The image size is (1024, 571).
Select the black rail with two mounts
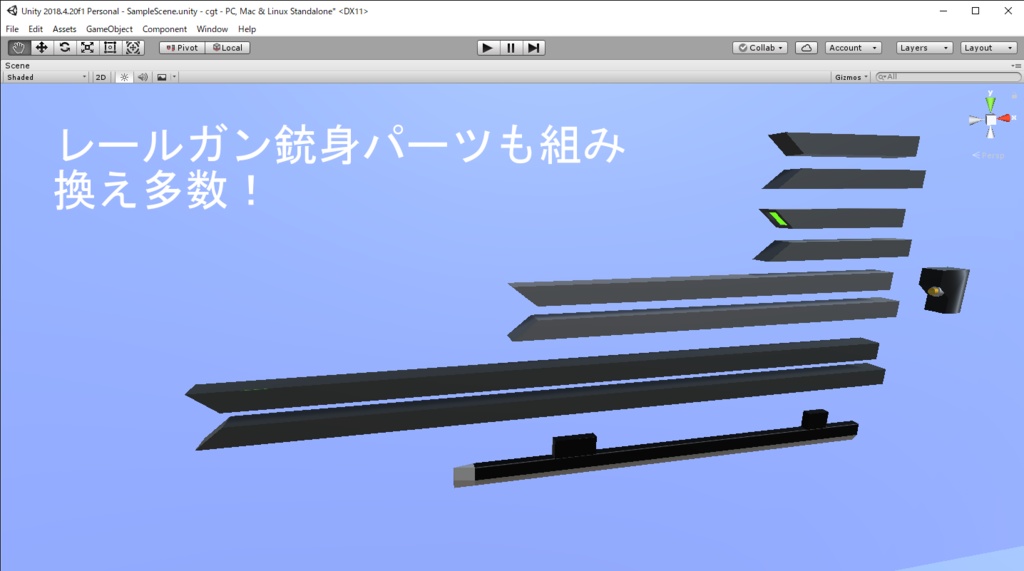pos(656,448)
